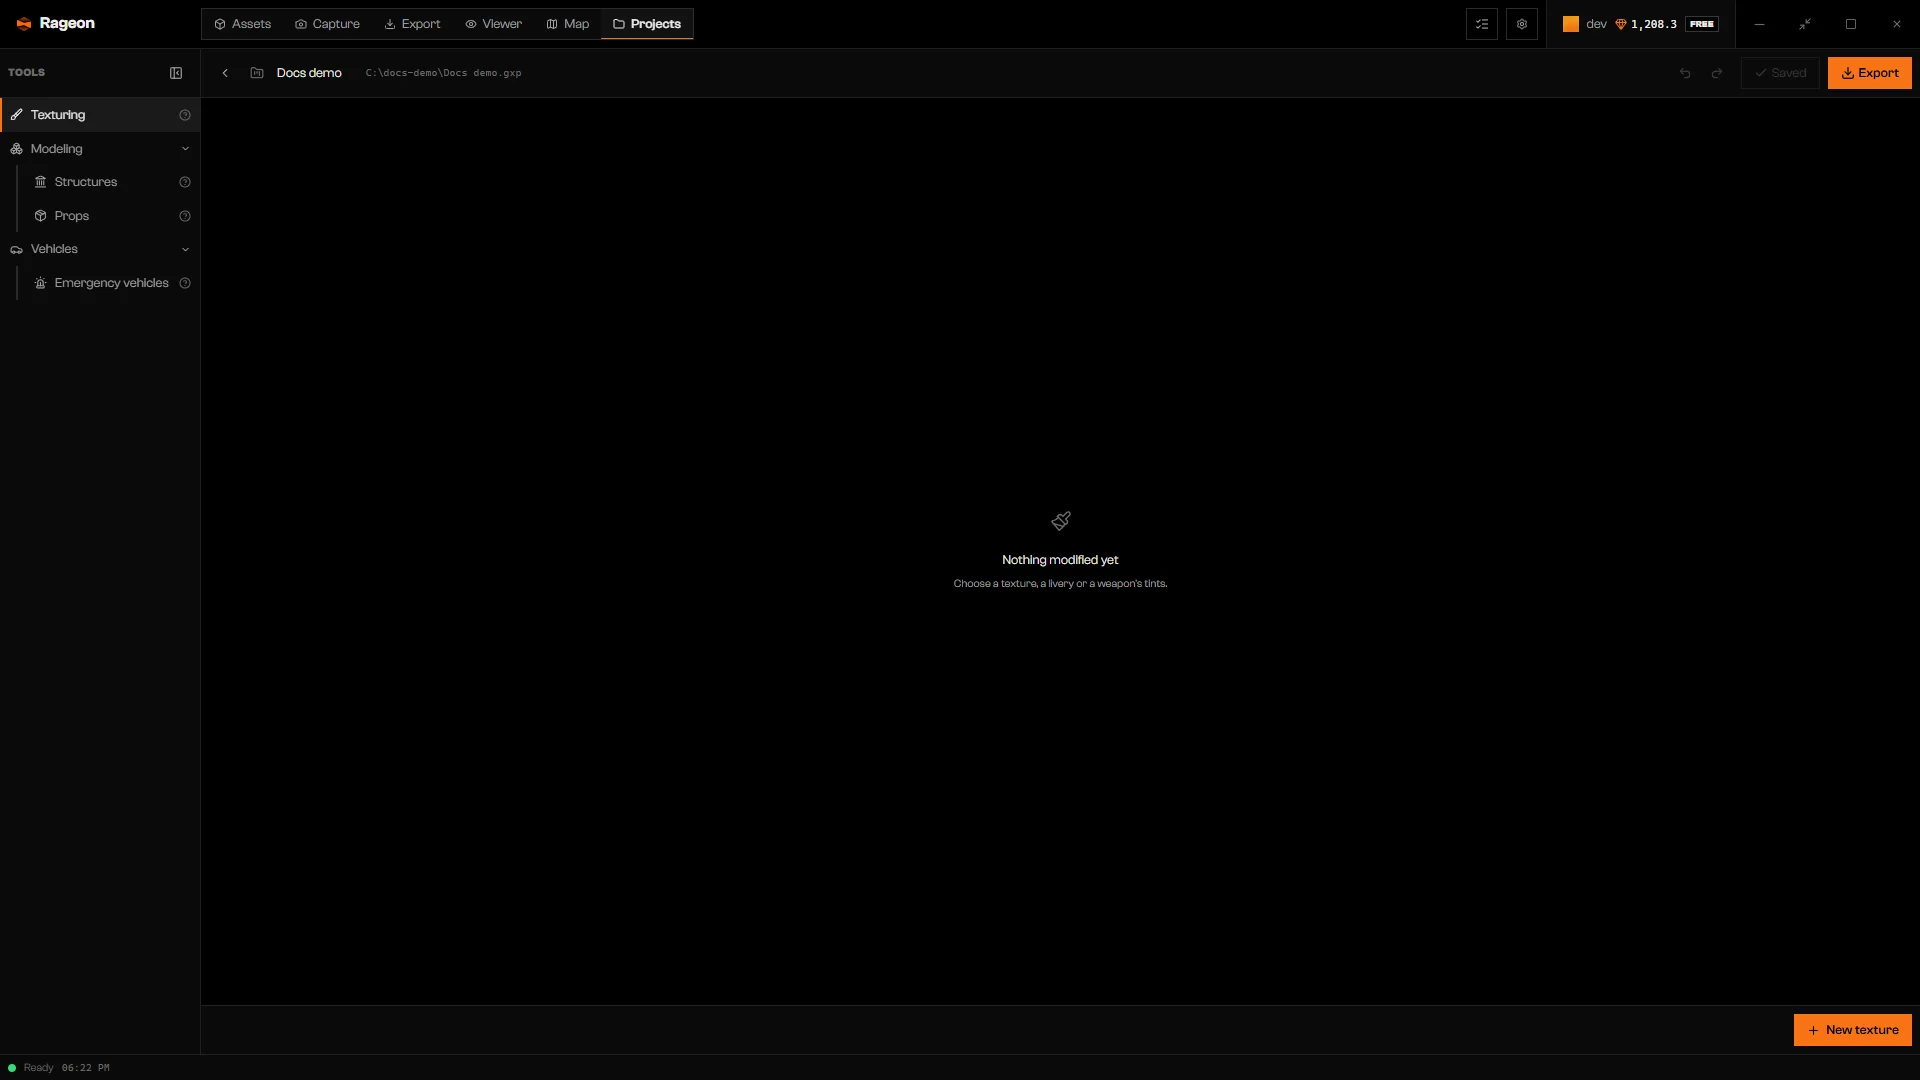Collapse the Vehicles group chevron
Viewport: 1920px width, 1080px height.
coord(185,249)
